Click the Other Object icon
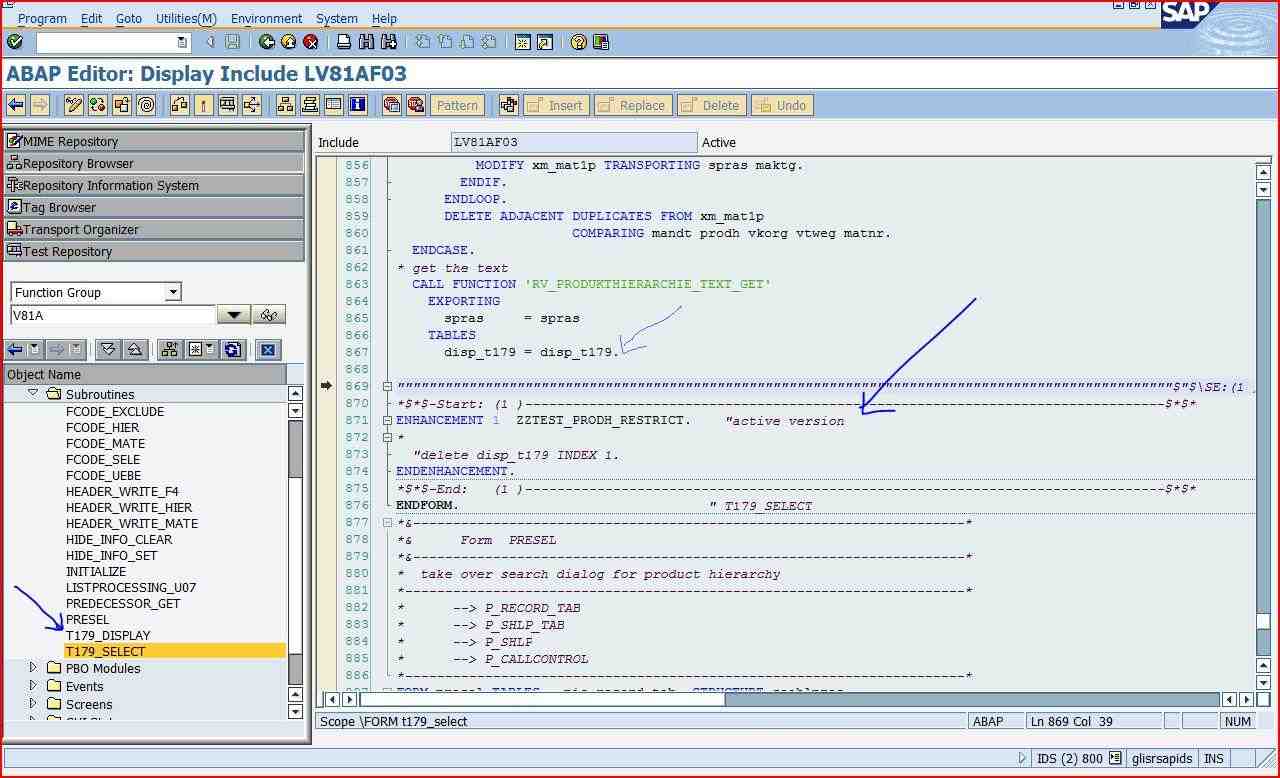The image size is (1280, 778). (x=122, y=105)
